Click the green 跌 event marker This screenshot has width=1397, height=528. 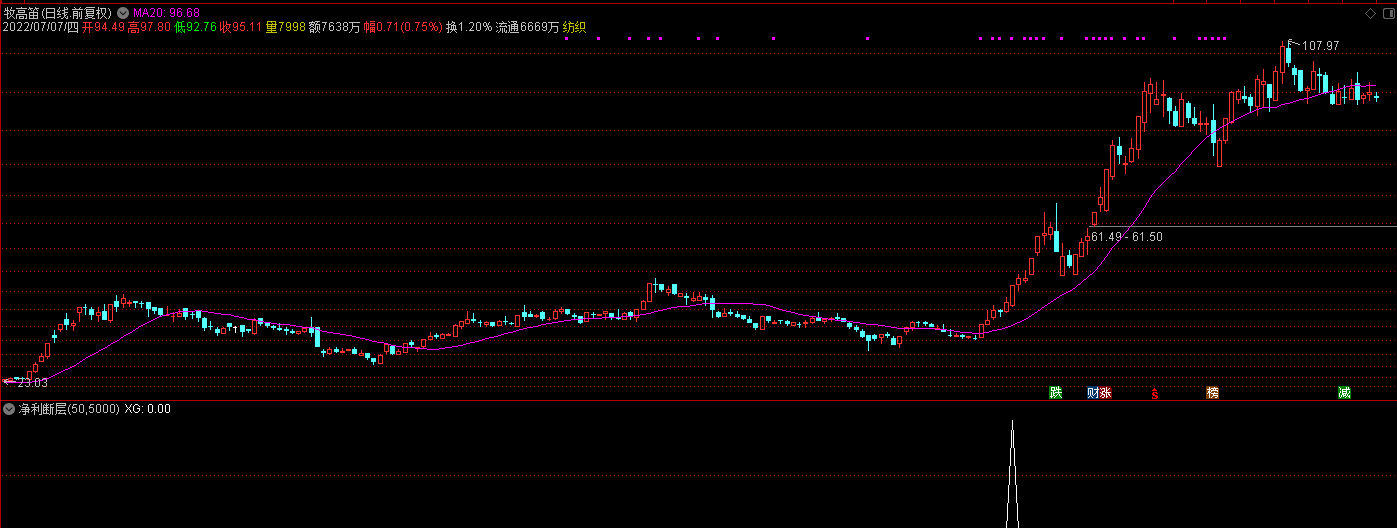[1055, 392]
